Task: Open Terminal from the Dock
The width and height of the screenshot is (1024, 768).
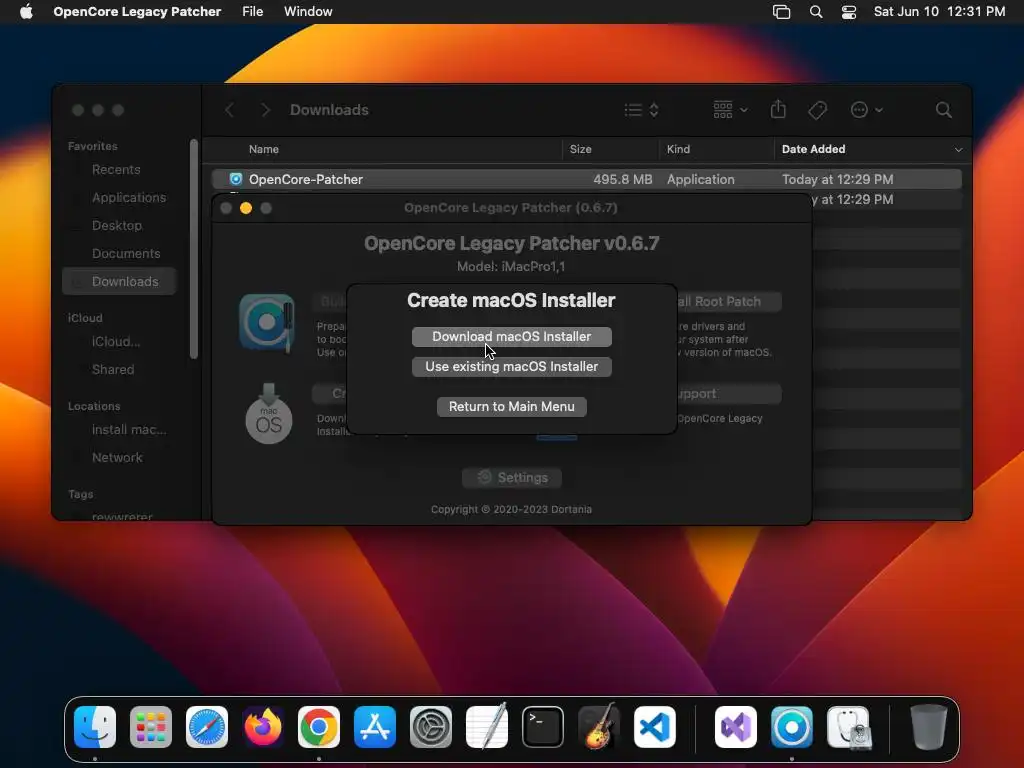Action: [543, 727]
